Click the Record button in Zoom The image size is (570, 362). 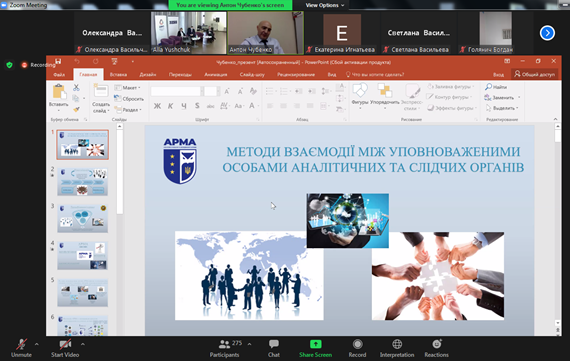357,348
